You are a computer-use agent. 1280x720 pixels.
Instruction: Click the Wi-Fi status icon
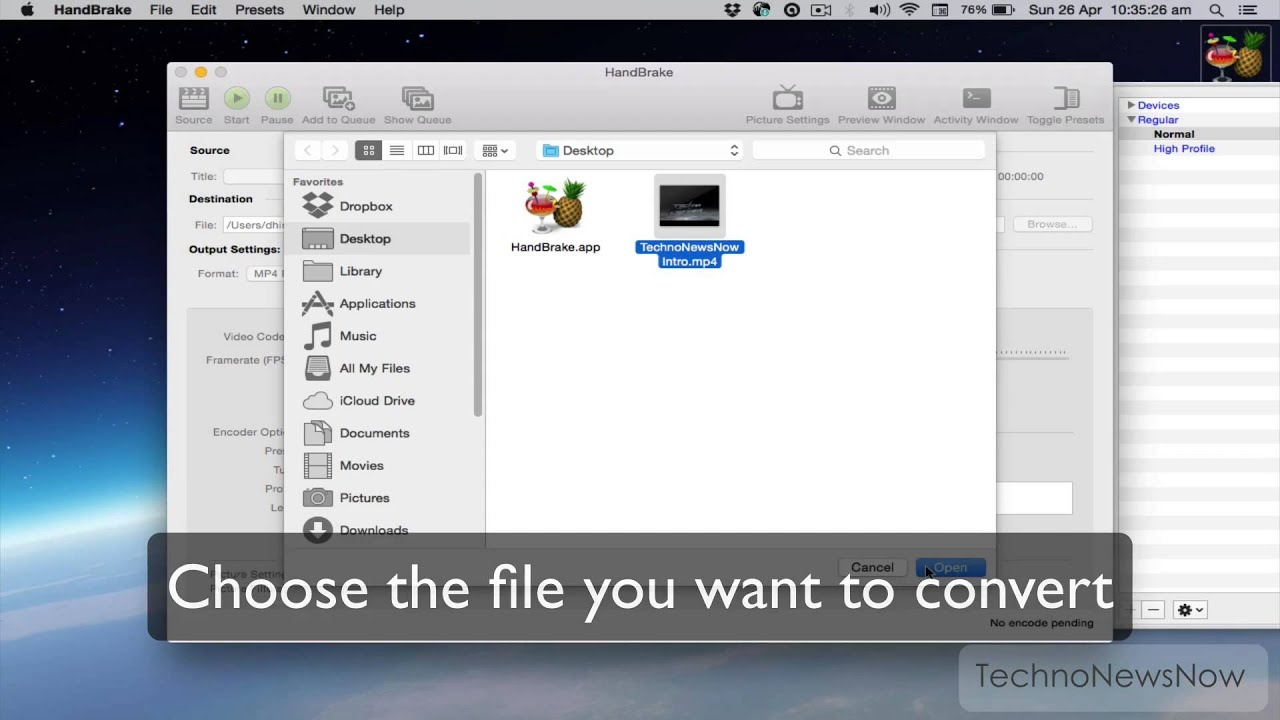coord(909,10)
